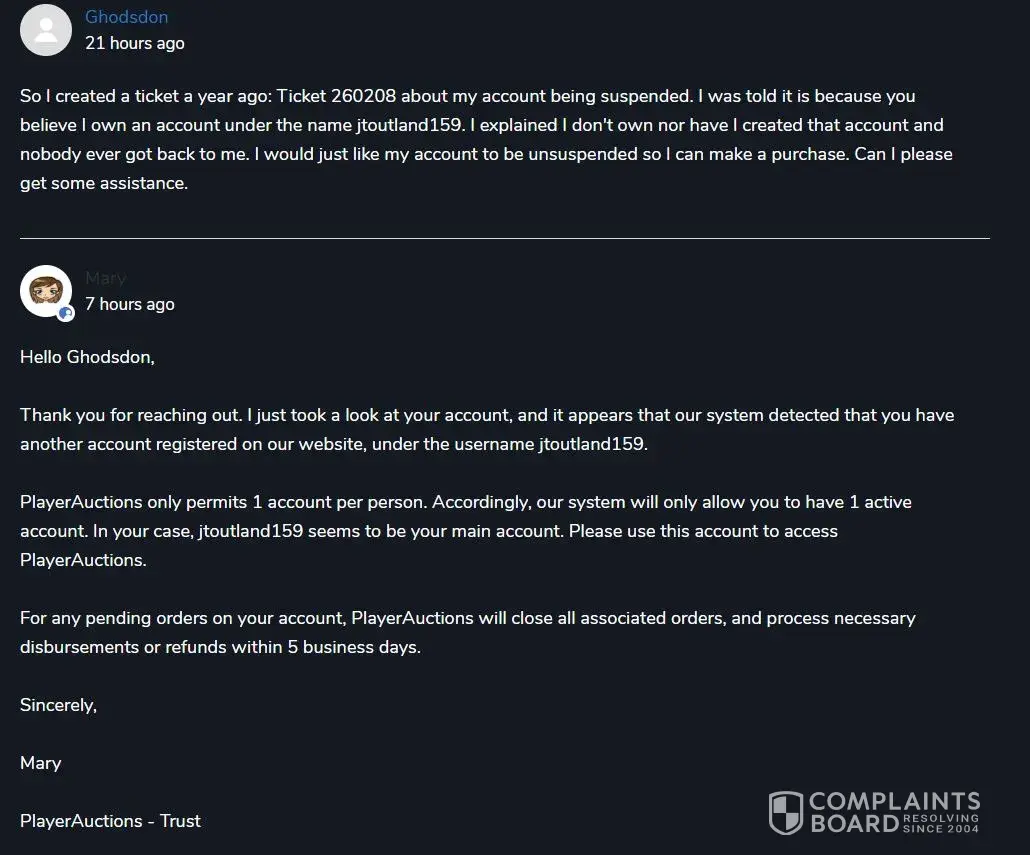The width and height of the screenshot is (1030, 855).
Task: Click the "For any pending orders" paragraph
Action: (467, 632)
